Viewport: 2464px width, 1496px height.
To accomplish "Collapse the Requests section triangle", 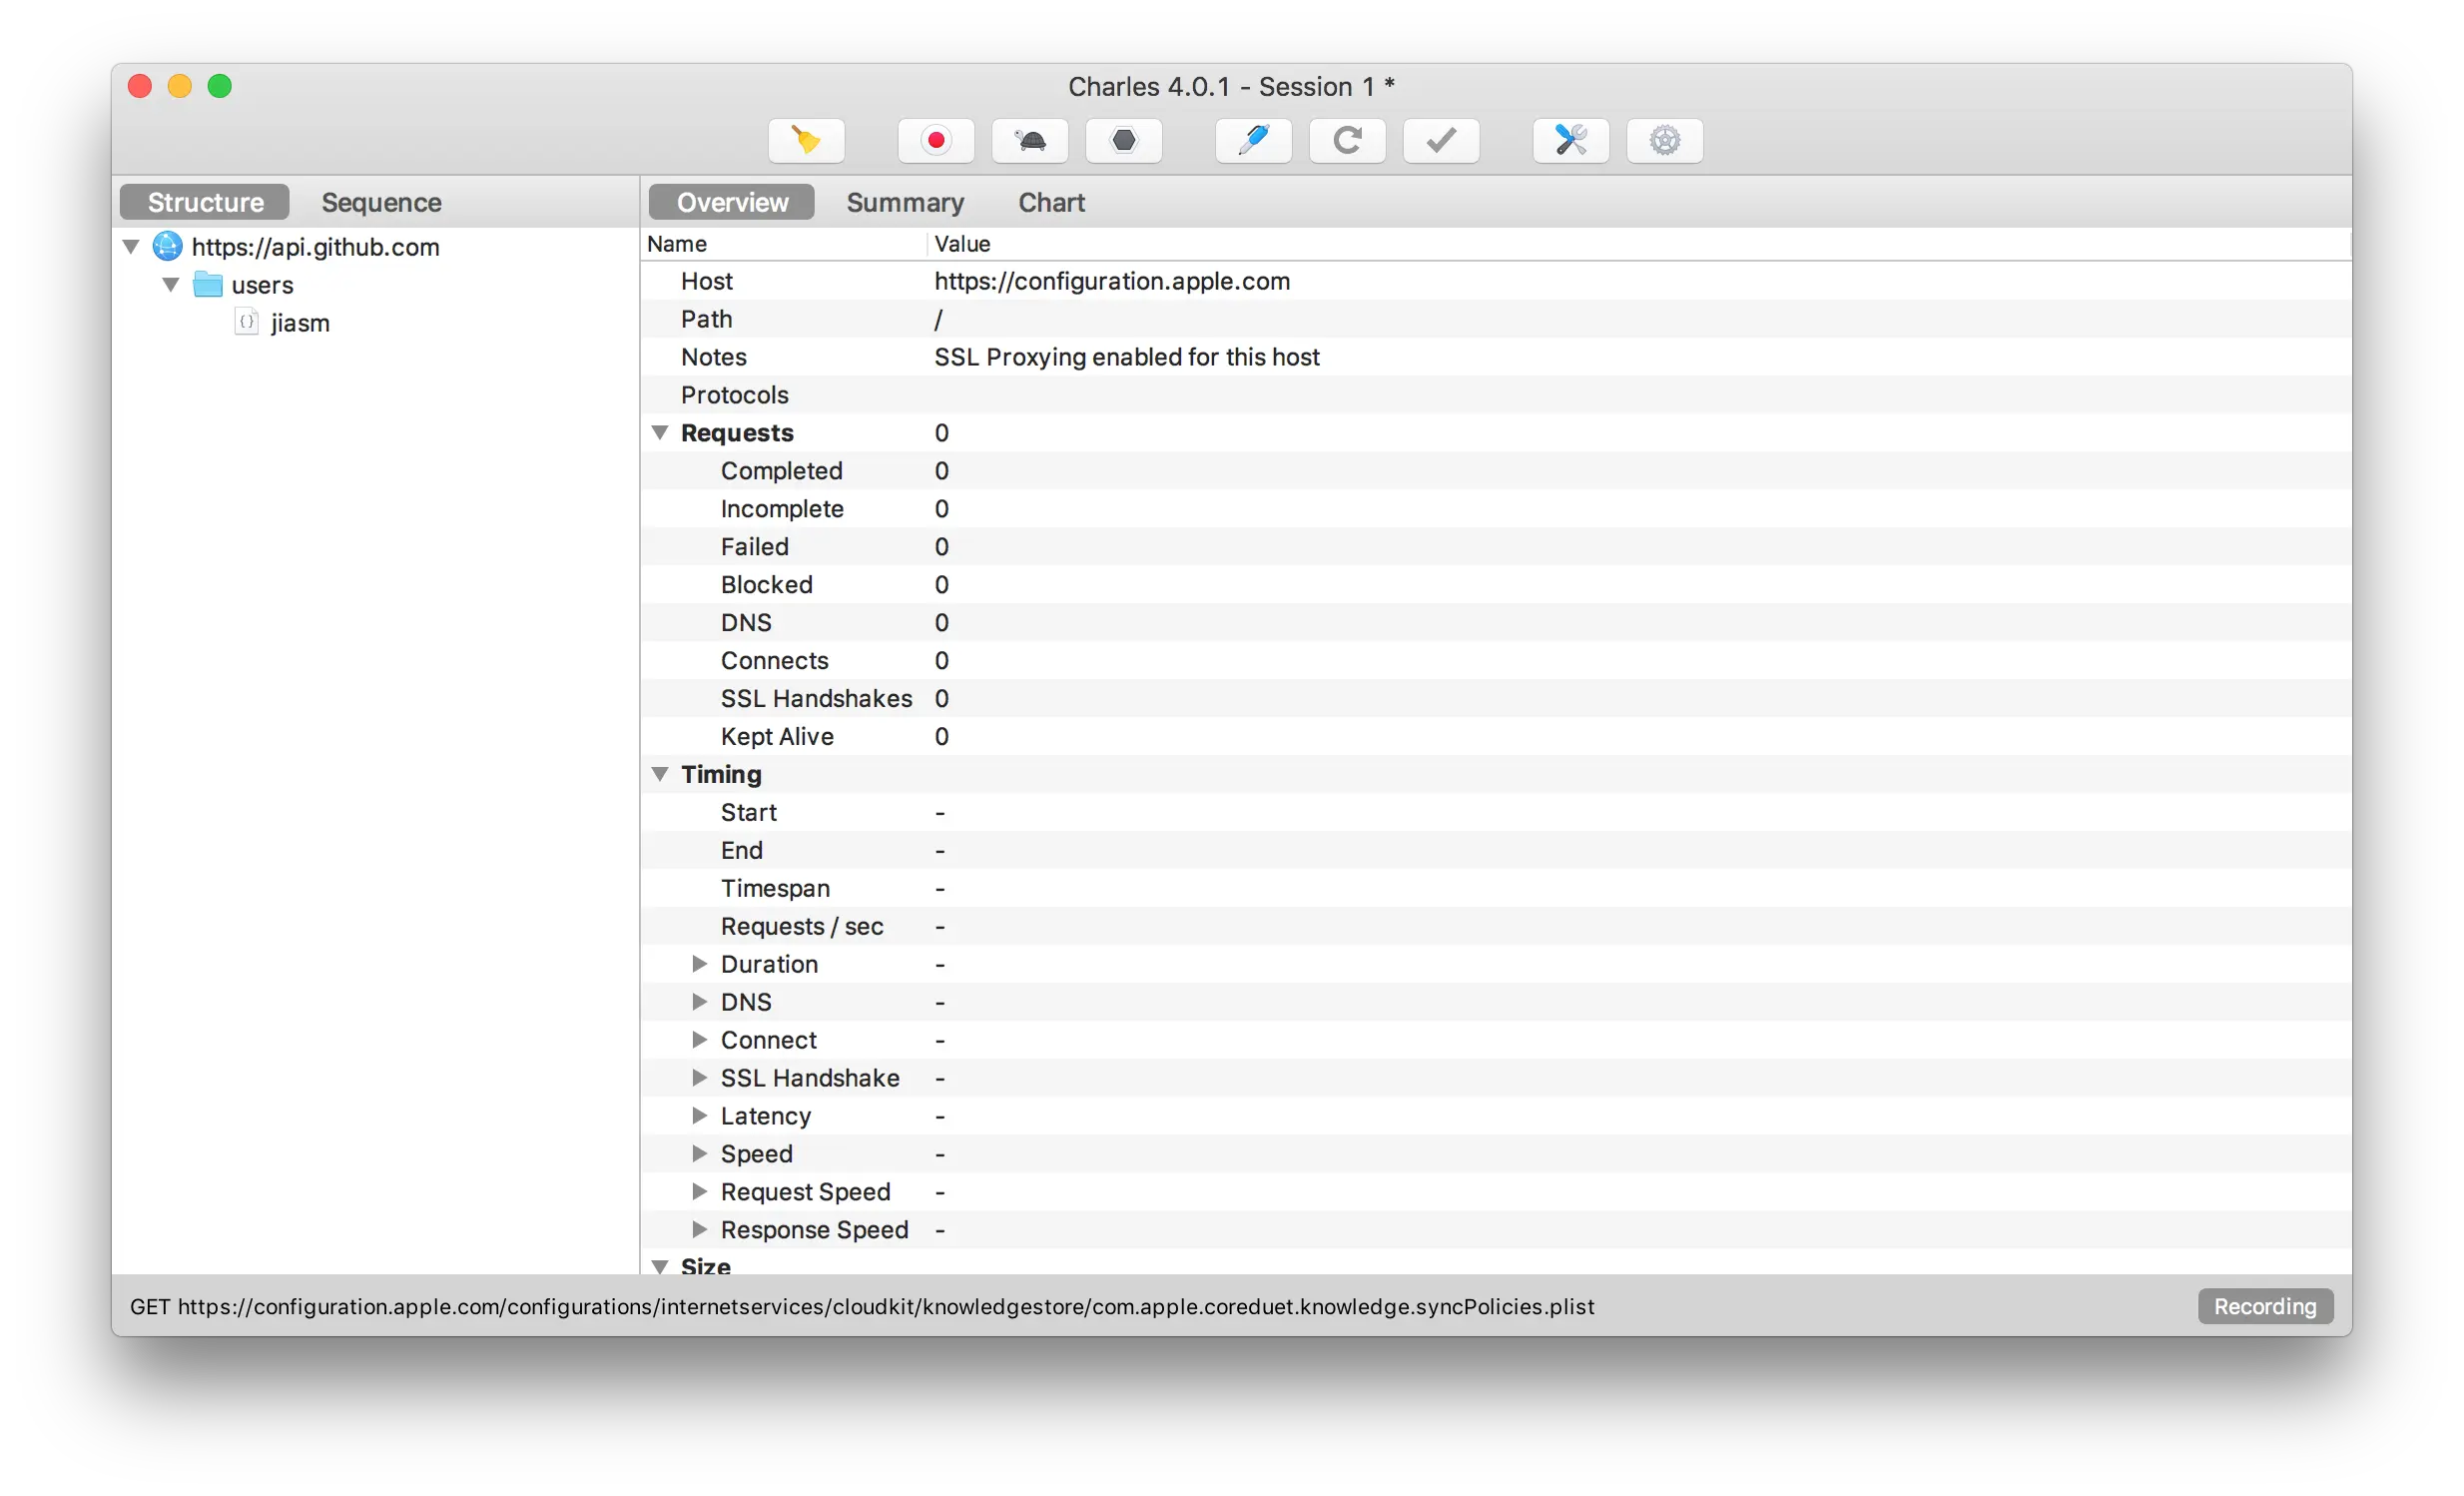I will pos(660,433).
